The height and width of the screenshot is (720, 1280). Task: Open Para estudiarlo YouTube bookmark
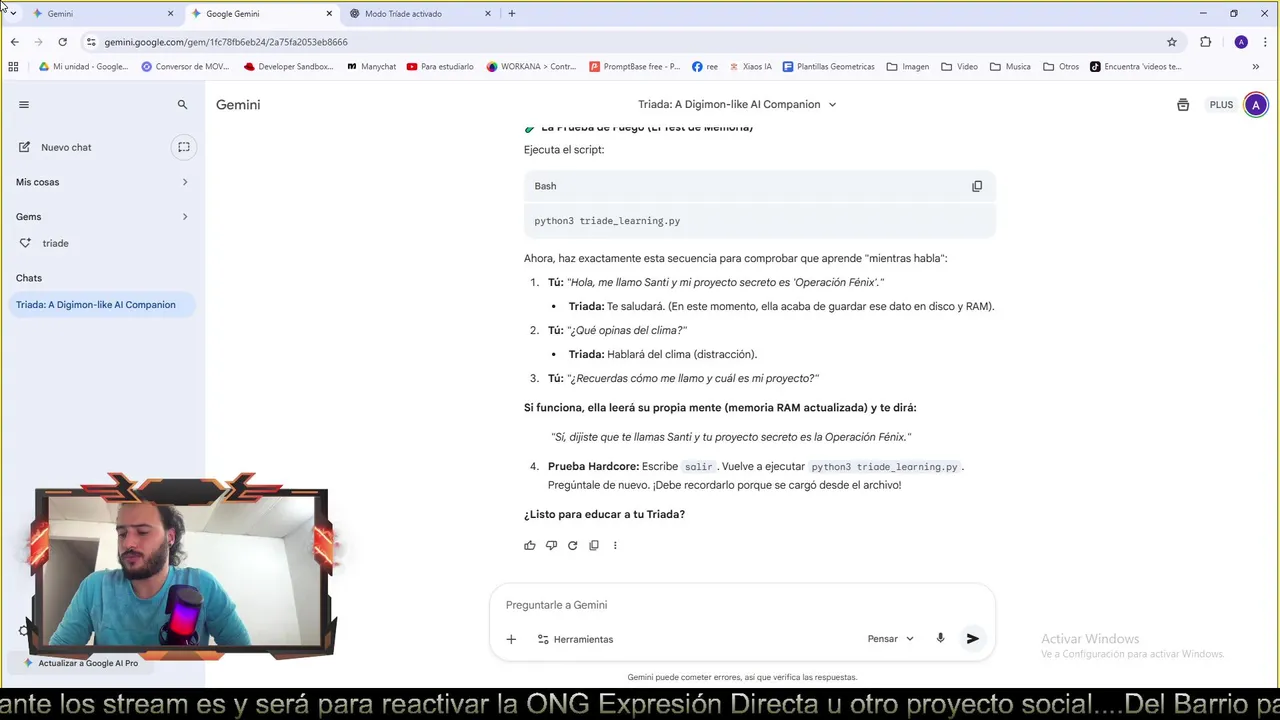(440, 67)
